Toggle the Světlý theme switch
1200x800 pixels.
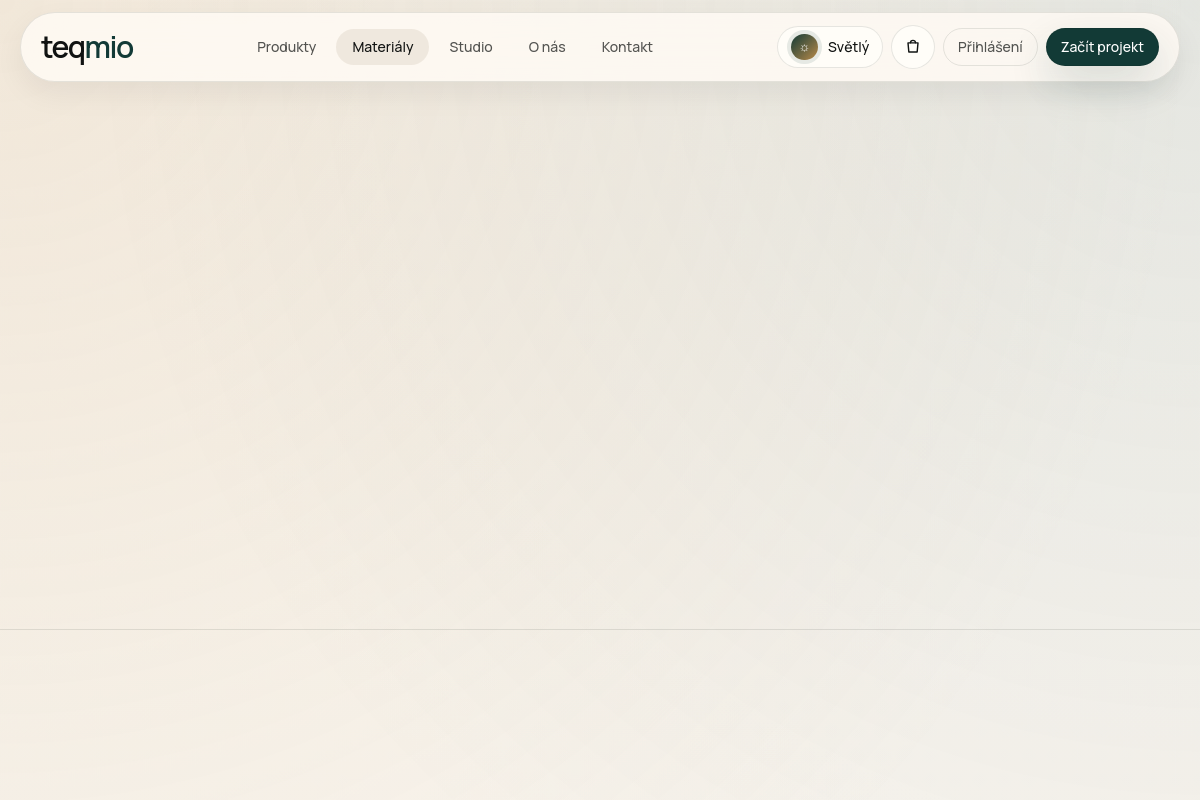[830, 47]
